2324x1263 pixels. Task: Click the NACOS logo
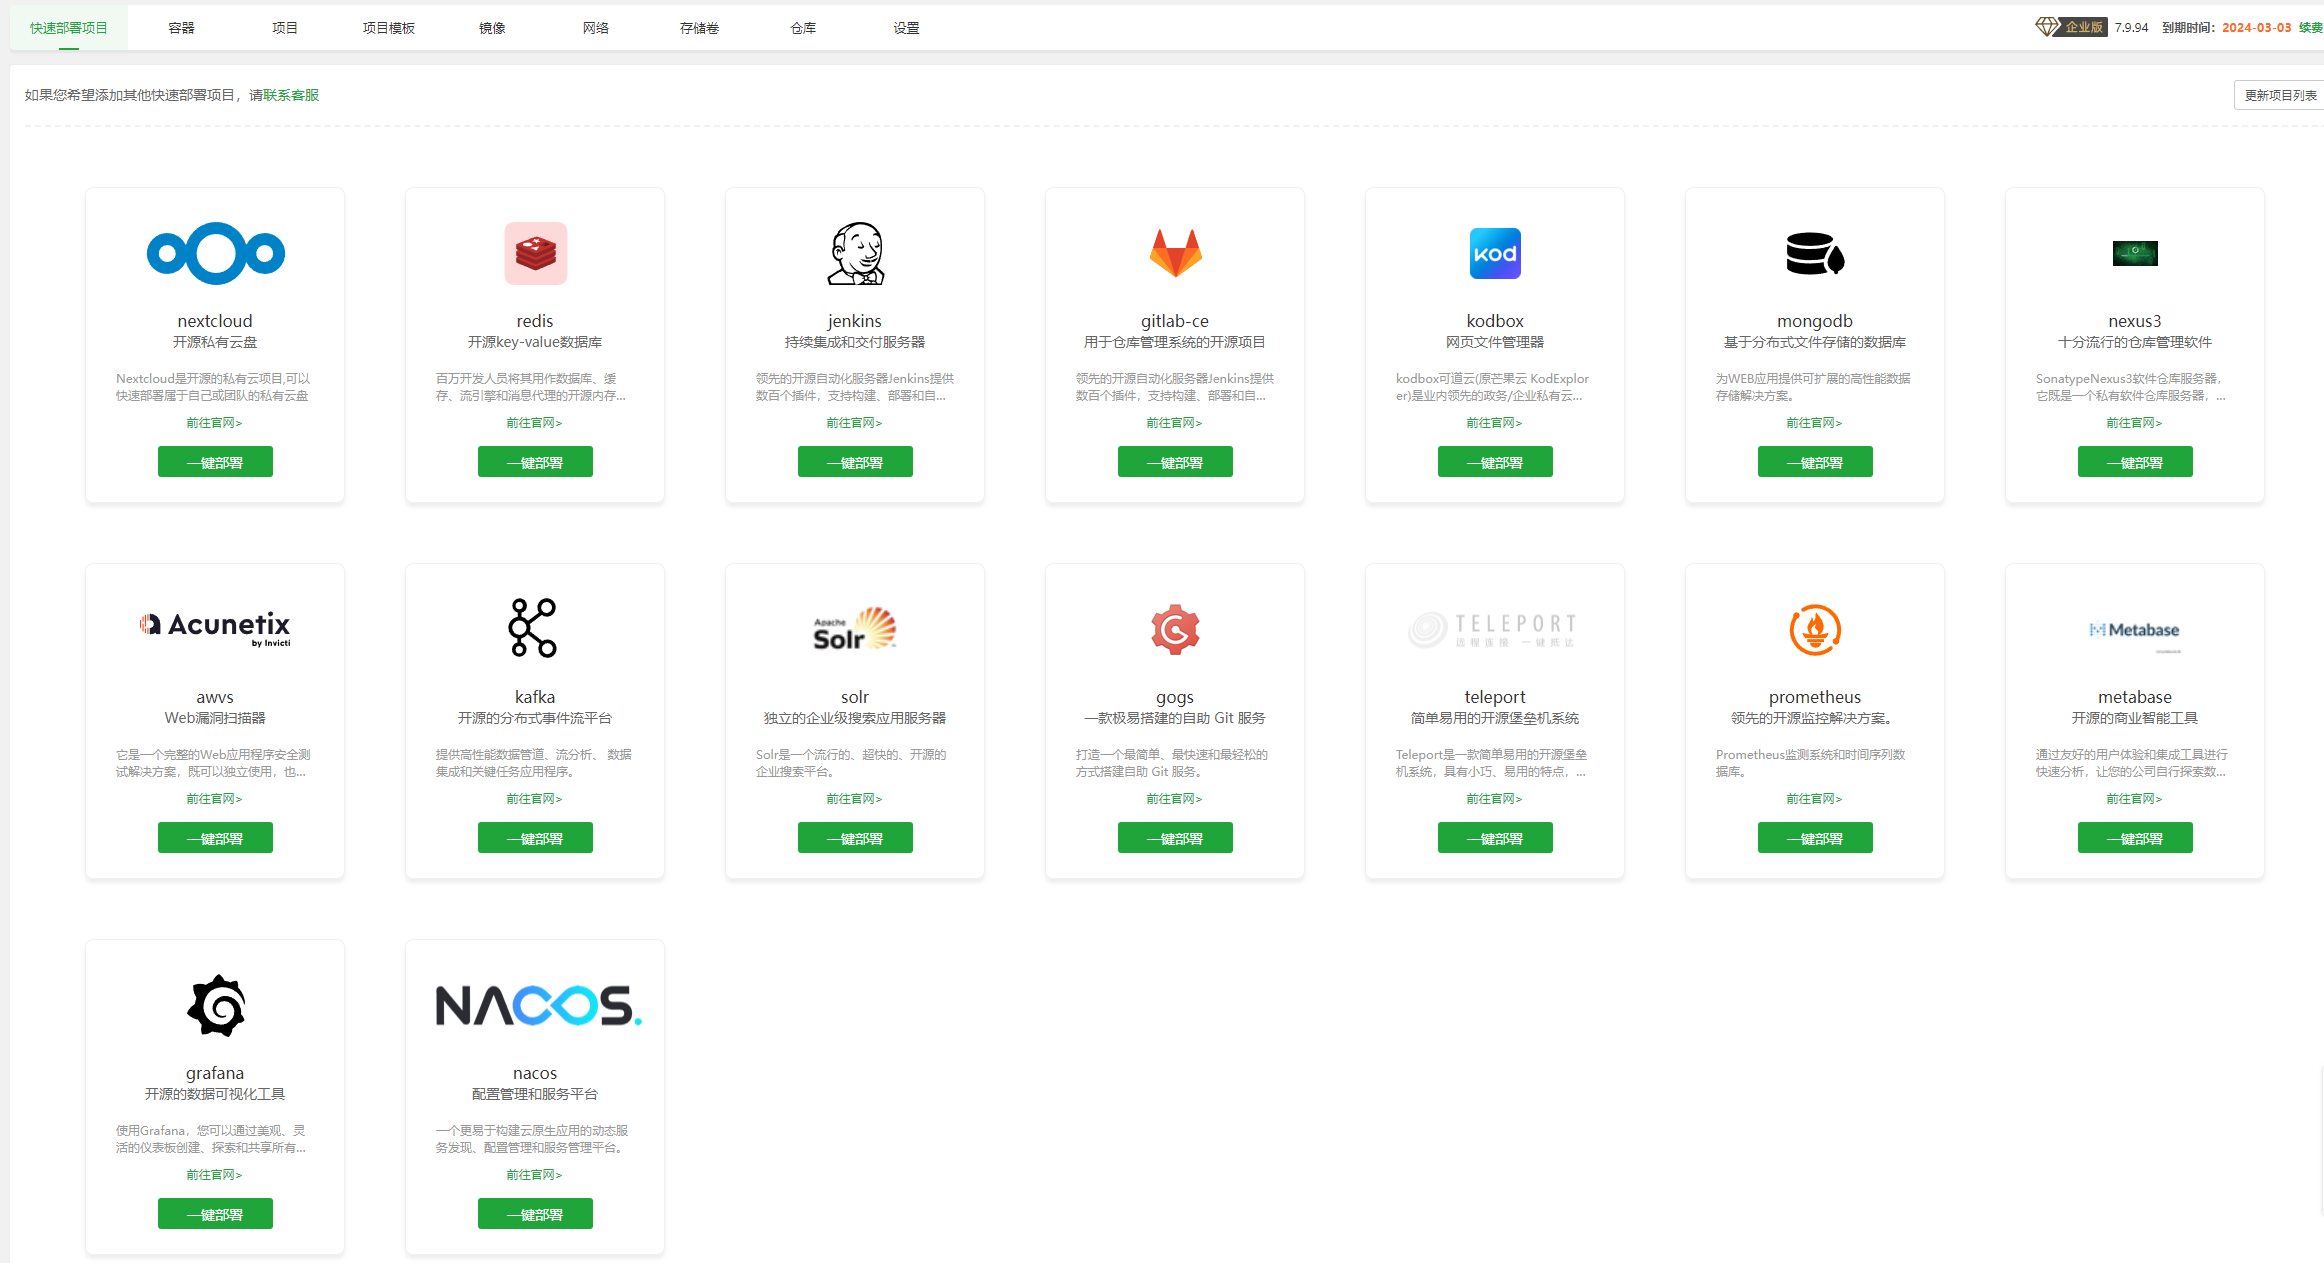click(x=538, y=1005)
